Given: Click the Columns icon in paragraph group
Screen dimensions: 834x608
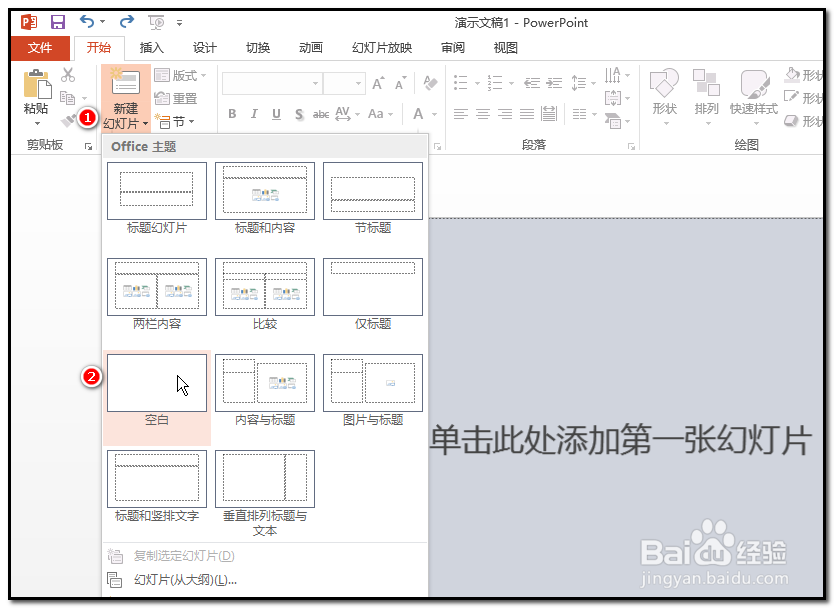Looking at the screenshot, I should tap(580, 114).
